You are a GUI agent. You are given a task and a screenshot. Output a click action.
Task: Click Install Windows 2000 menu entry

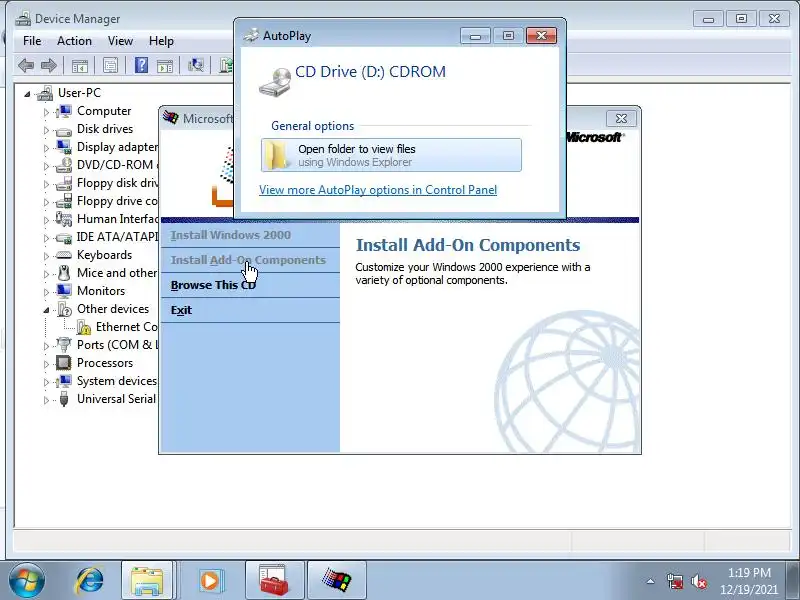(x=231, y=235)
